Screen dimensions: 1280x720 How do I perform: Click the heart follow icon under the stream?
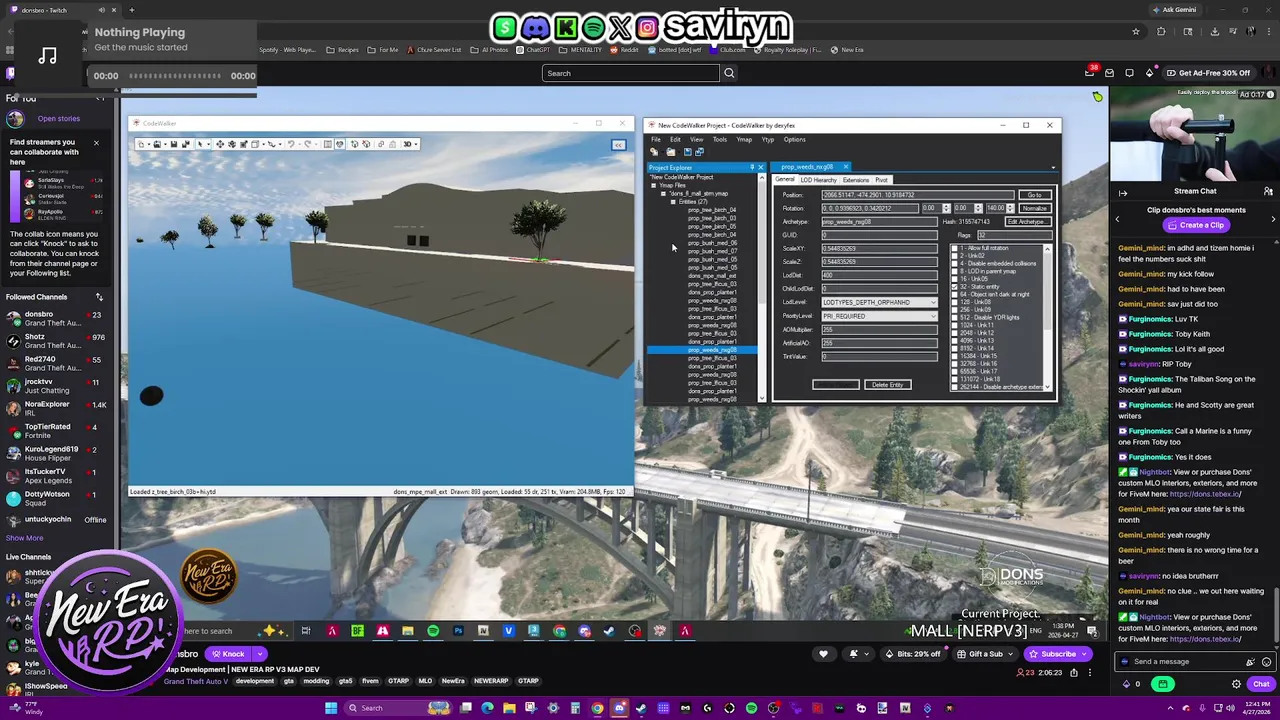823,654
